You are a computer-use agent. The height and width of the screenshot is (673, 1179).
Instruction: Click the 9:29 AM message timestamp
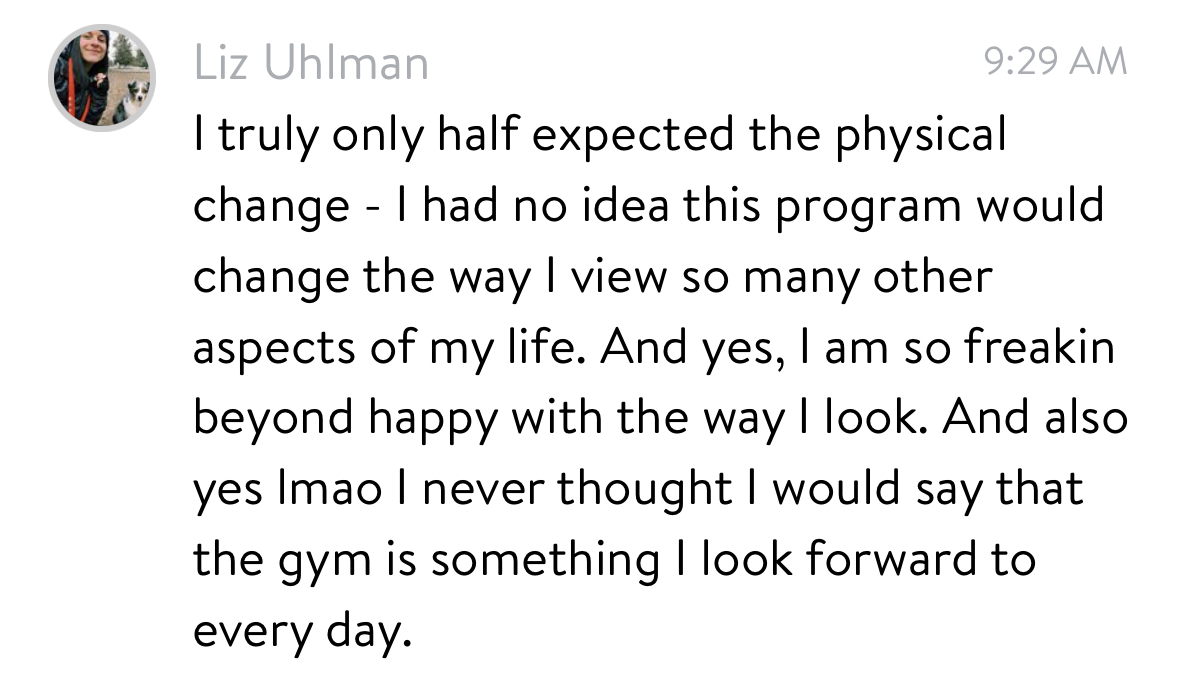(1055, 62)
